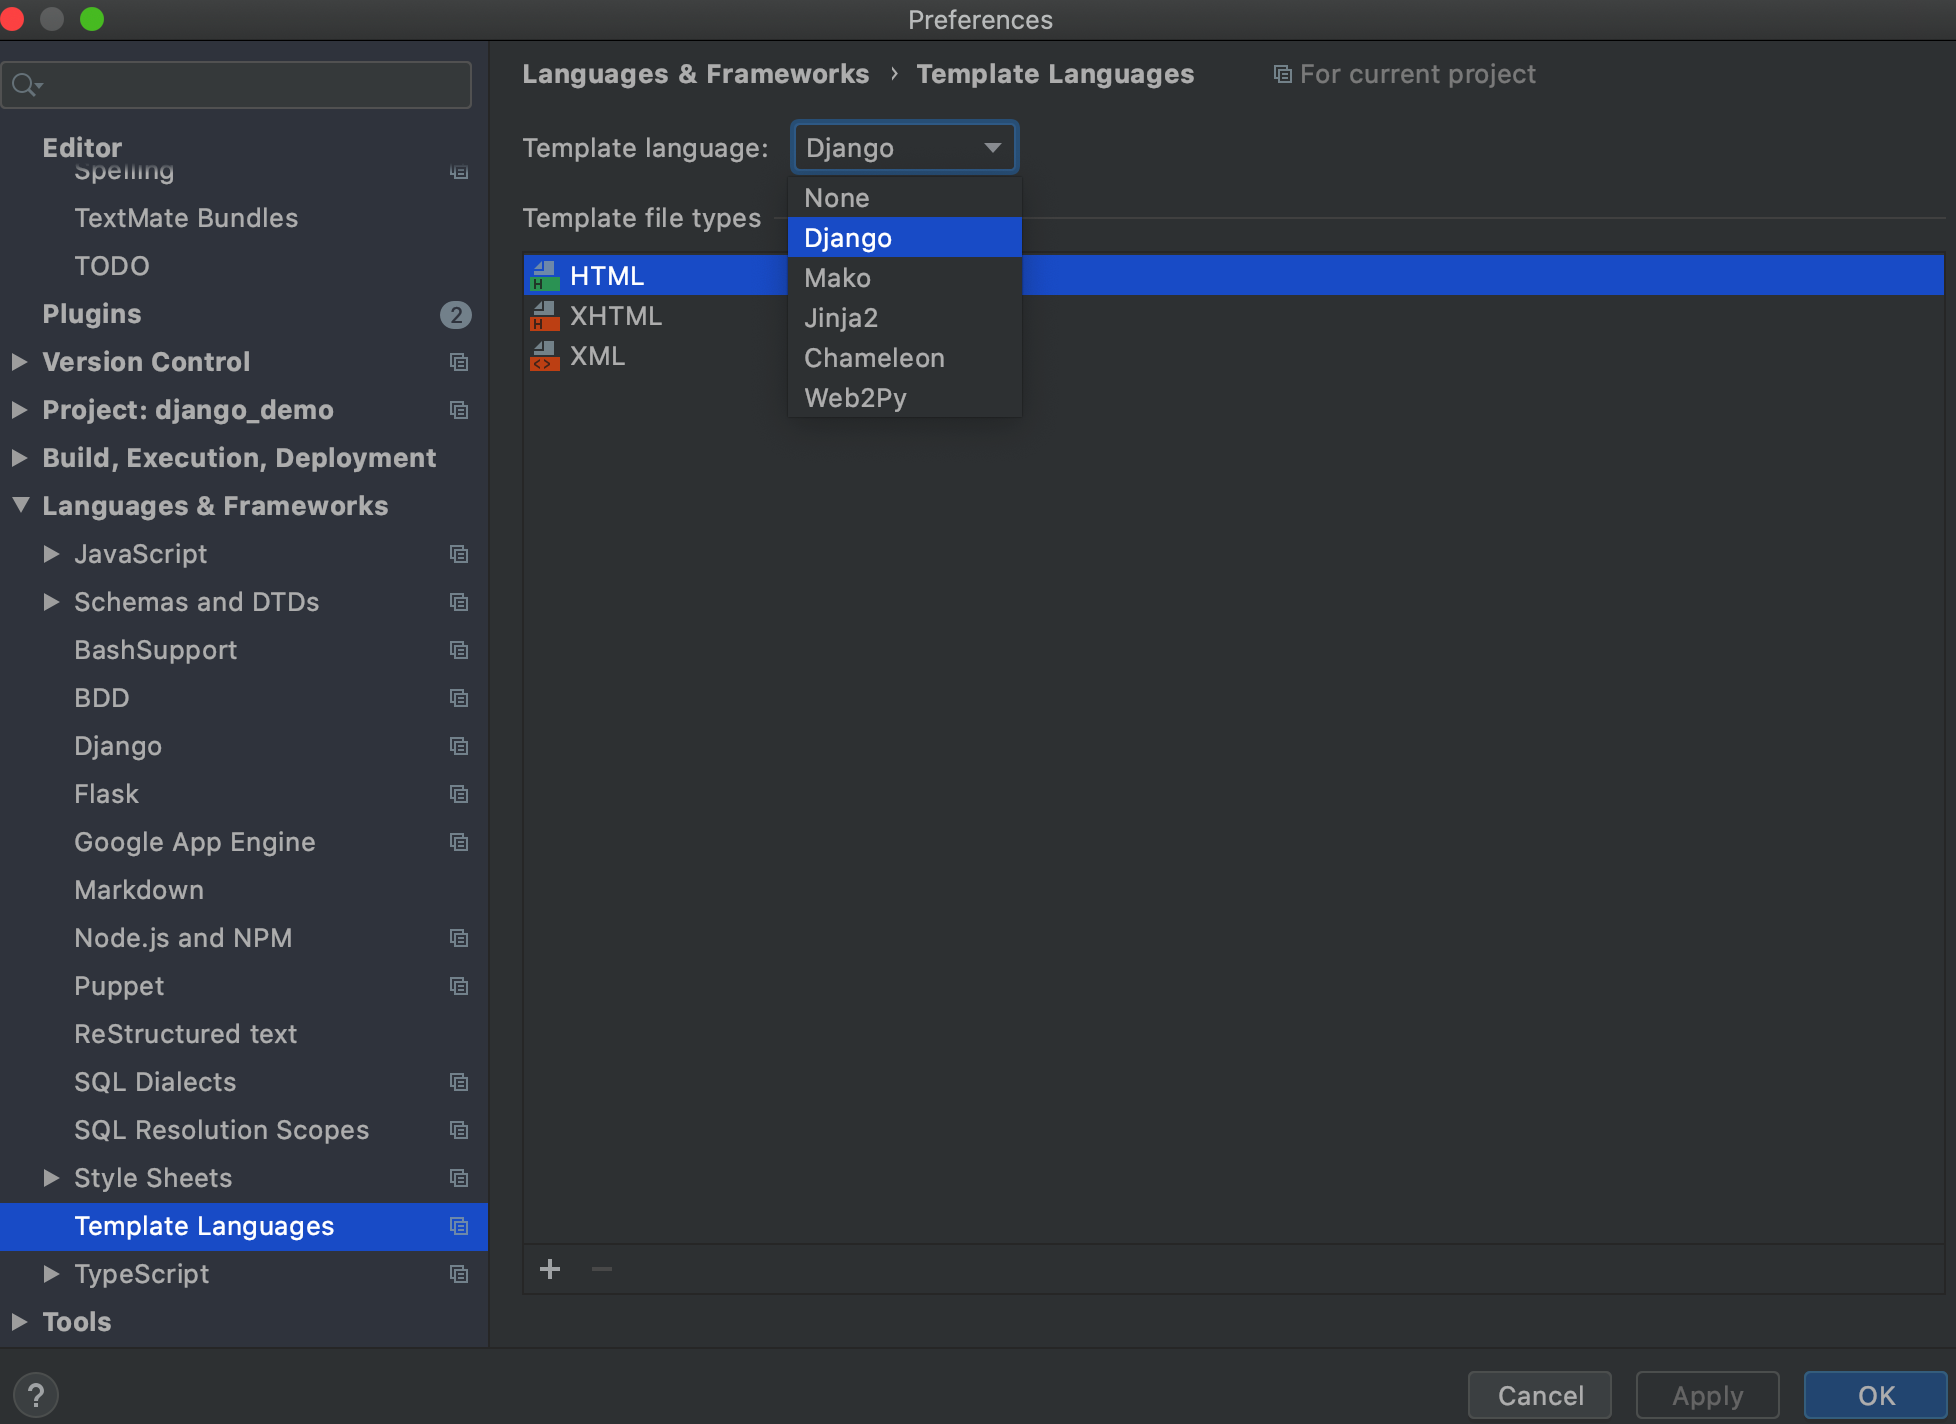Choose Web2Py in the template language list
This screenshot has height=1424, width=1956.
click(x=904, y=398)
